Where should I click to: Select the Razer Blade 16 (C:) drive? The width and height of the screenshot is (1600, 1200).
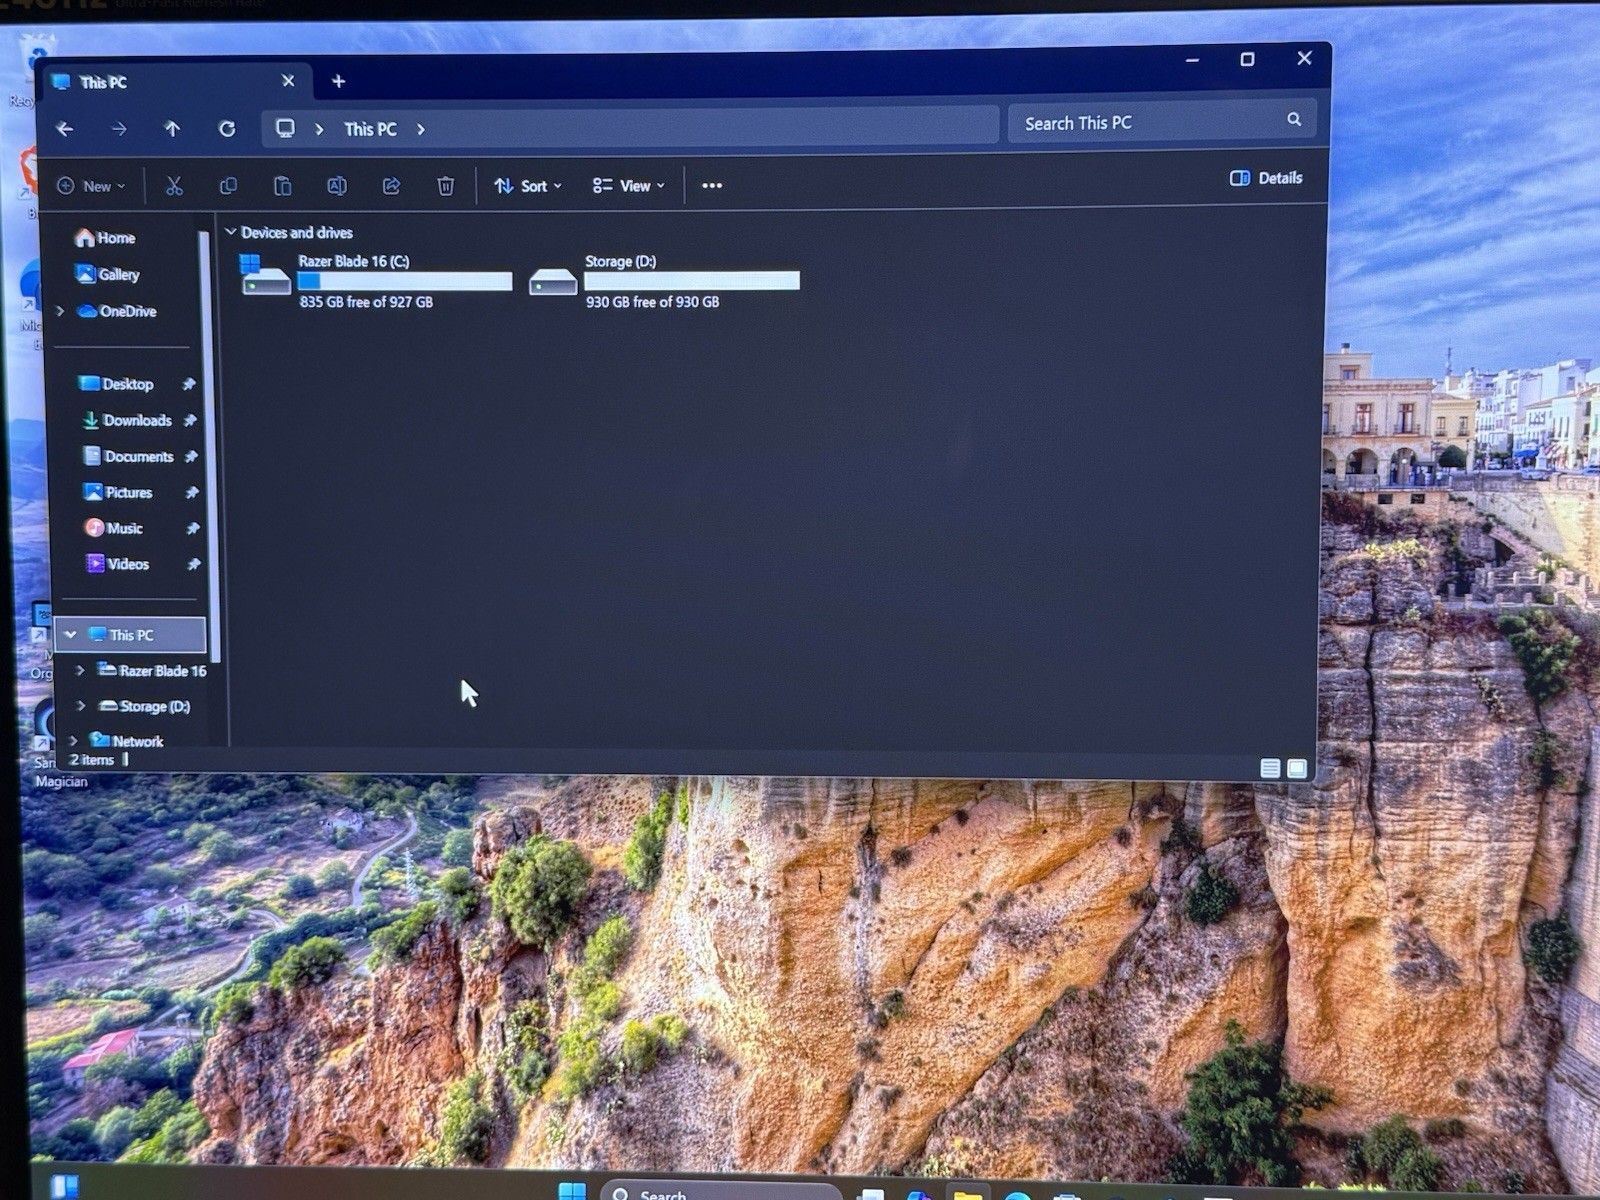point(376,280)
